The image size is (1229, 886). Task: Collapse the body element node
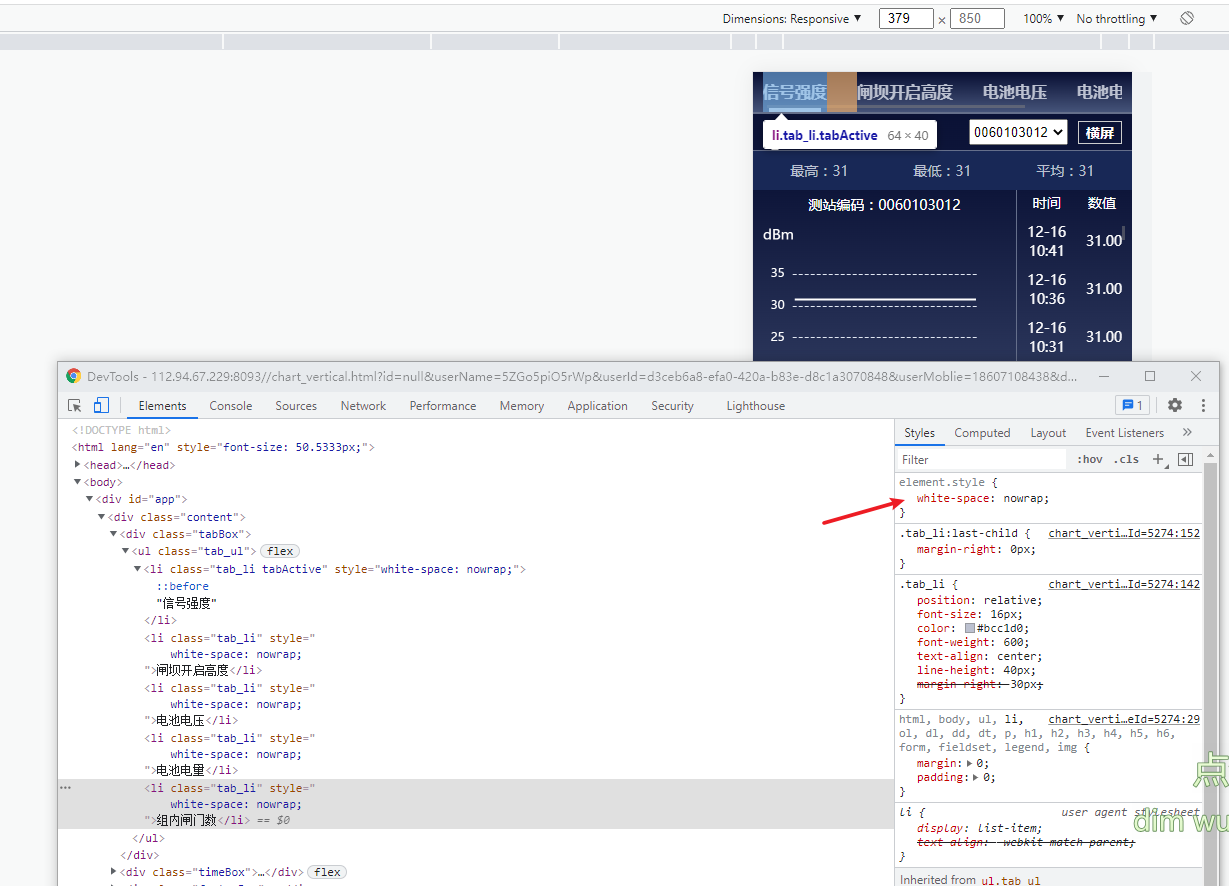(78, 481)
